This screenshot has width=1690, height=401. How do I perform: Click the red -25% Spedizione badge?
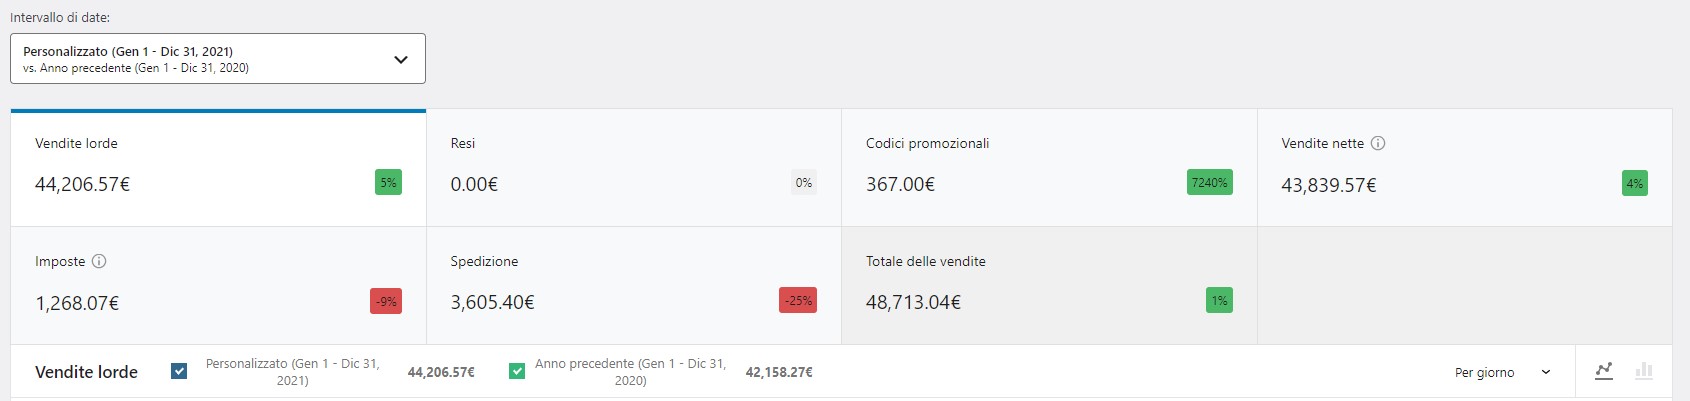tap(797, 300)
